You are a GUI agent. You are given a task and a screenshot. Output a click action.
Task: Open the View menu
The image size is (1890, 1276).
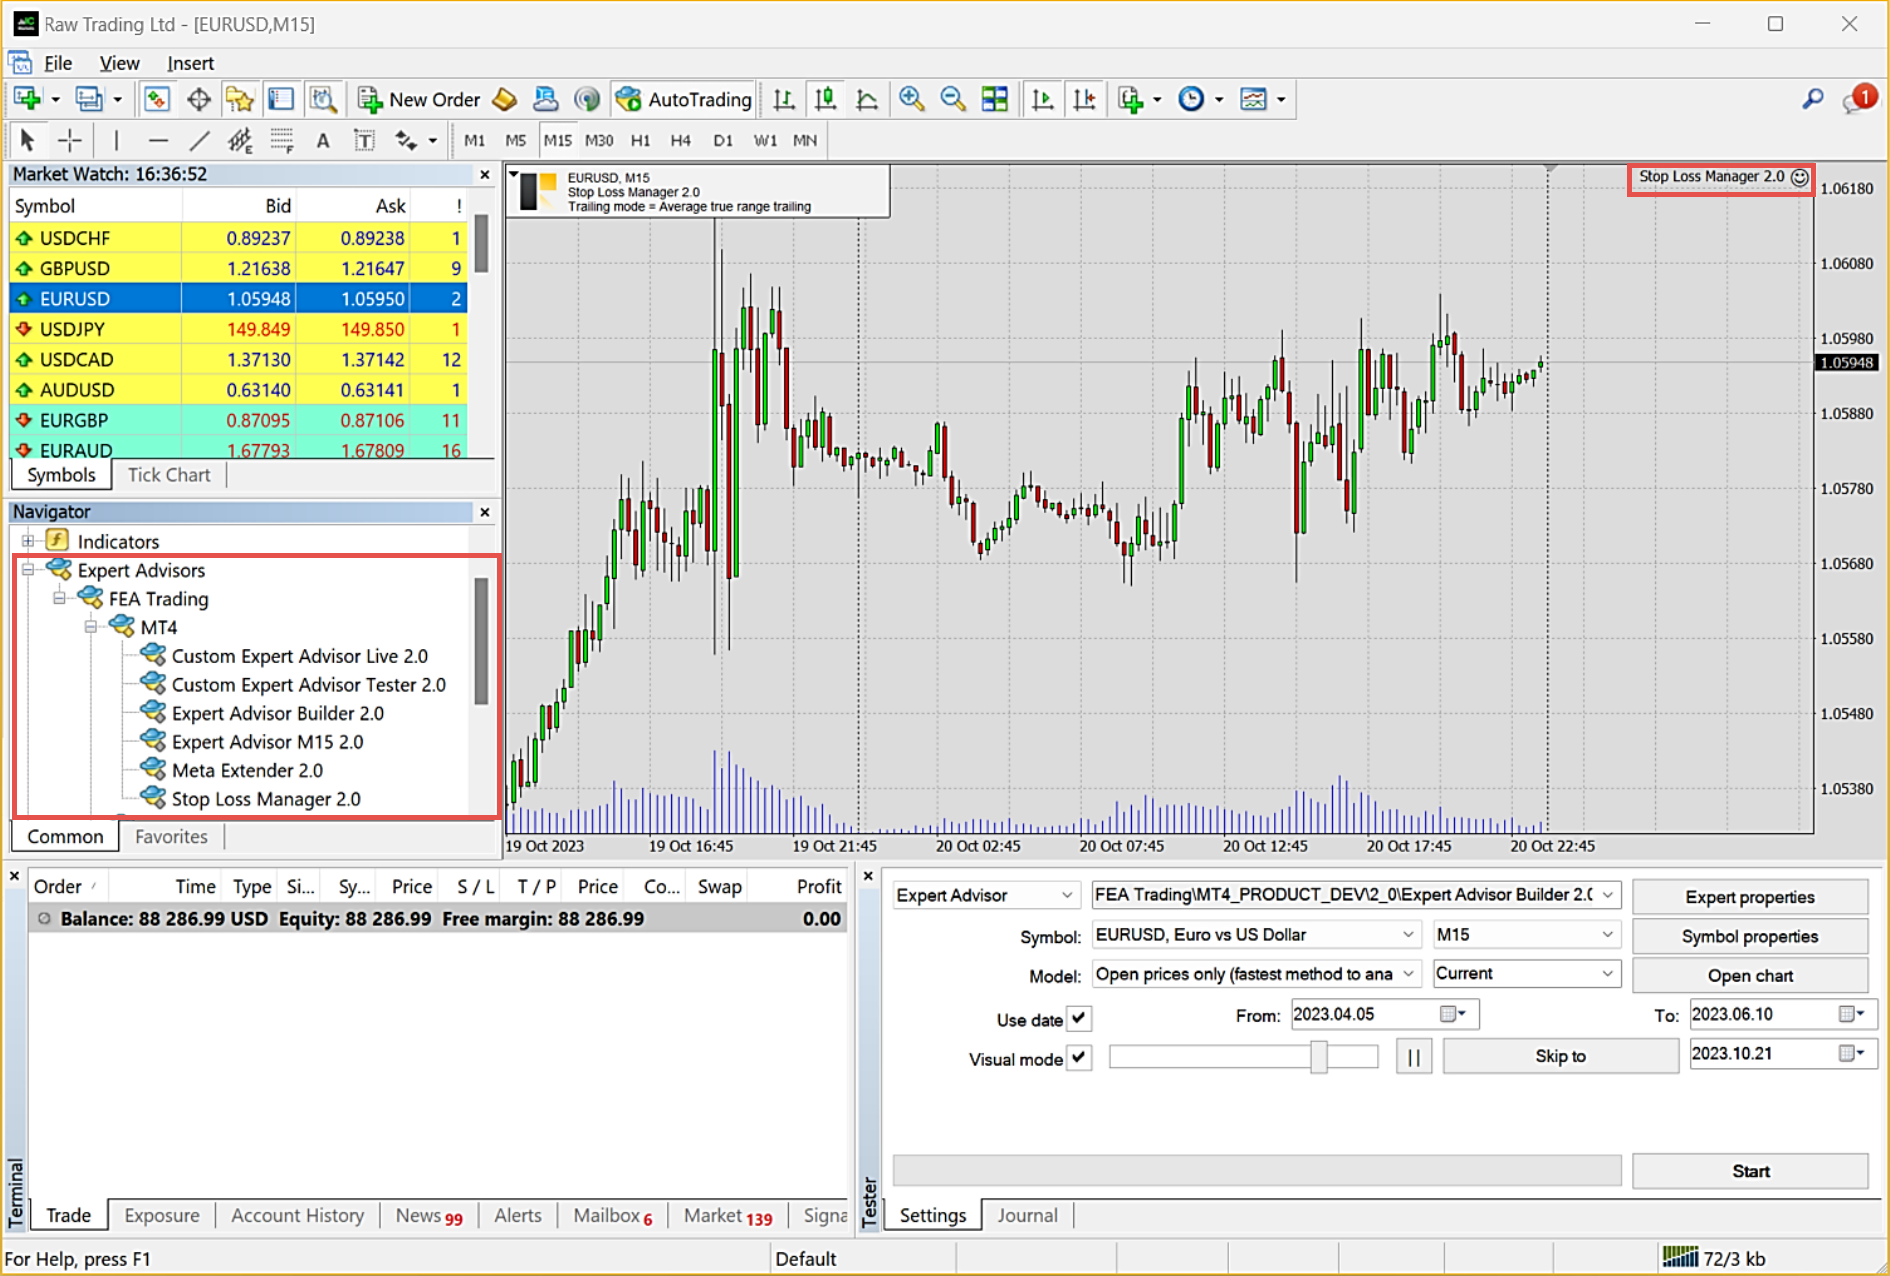coord(119,63)
